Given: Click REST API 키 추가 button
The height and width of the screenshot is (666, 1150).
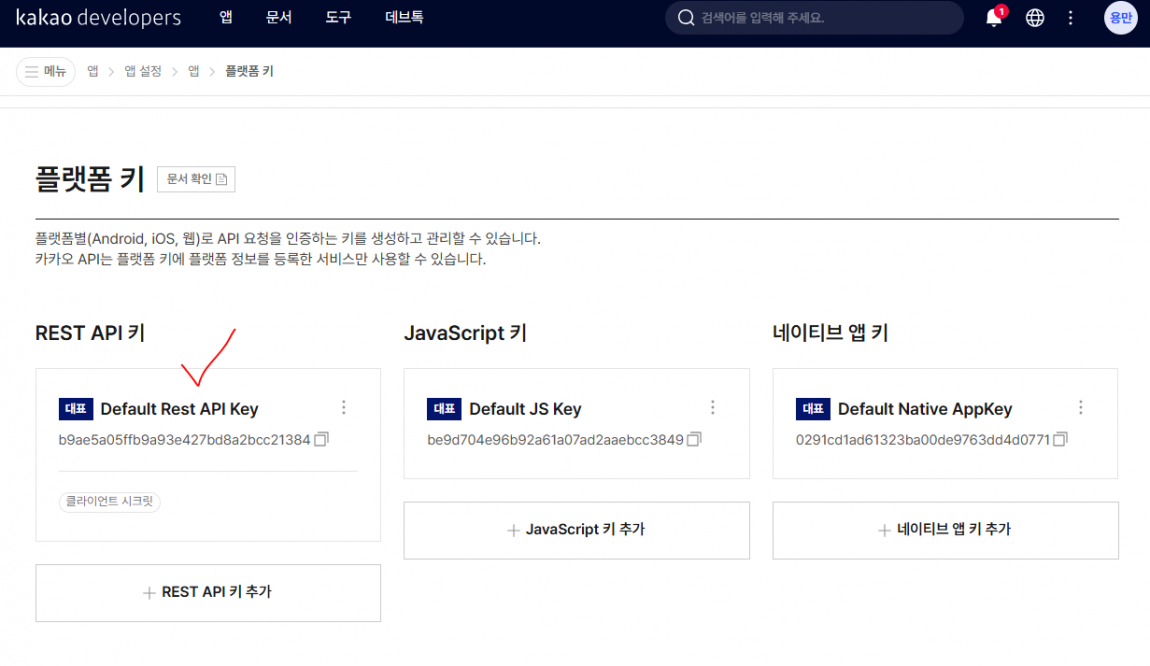Looking at the screenshot, I should click(x=208, y=593).
